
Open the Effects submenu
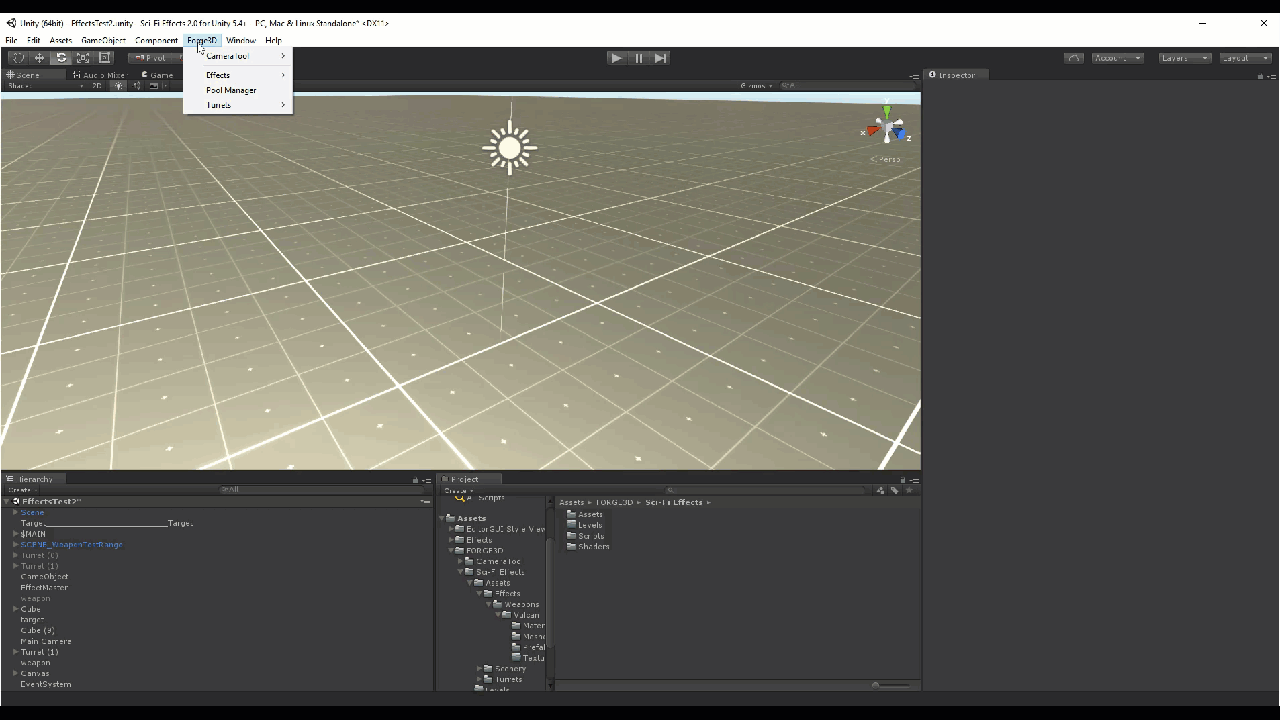click(238, 75)
